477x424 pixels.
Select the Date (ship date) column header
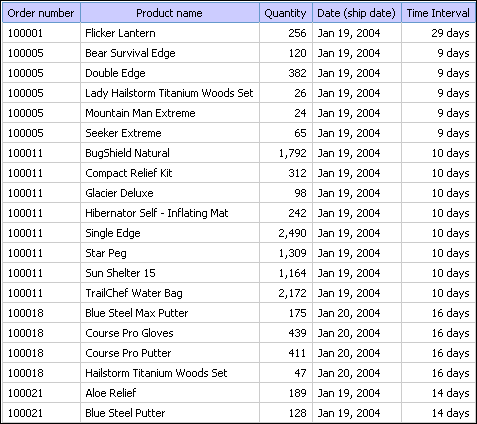coord(357,13)
